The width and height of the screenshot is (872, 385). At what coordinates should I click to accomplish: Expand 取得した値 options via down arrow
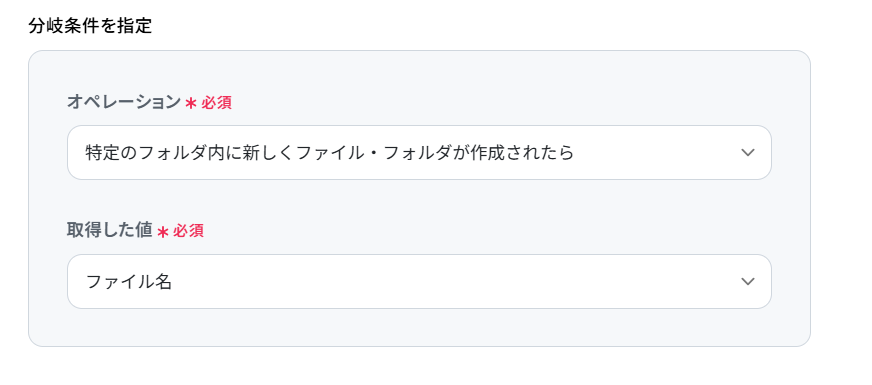[x=748, y=282]
